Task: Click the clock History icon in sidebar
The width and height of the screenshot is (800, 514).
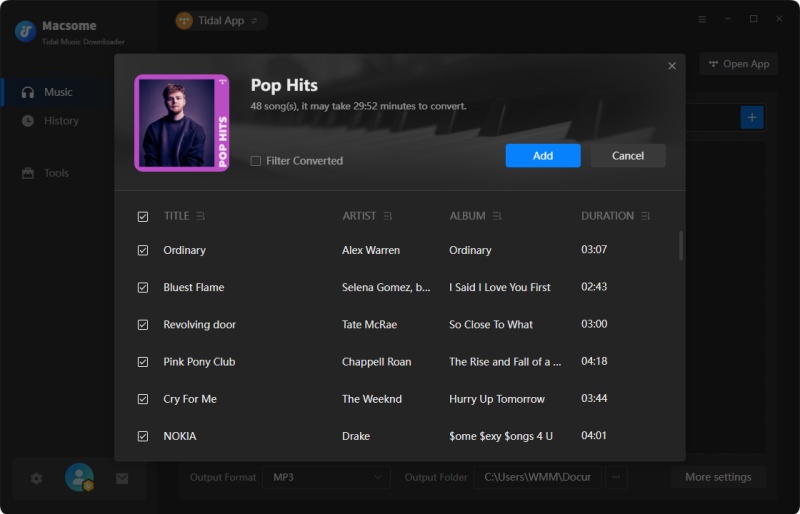Action: click(28, 121)
